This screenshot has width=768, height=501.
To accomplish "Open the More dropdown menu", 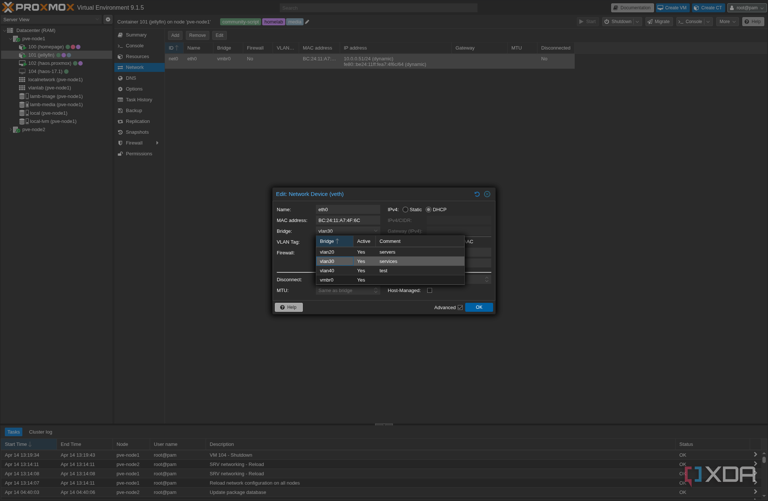I will pyautogui.click(x=727, y=22).
